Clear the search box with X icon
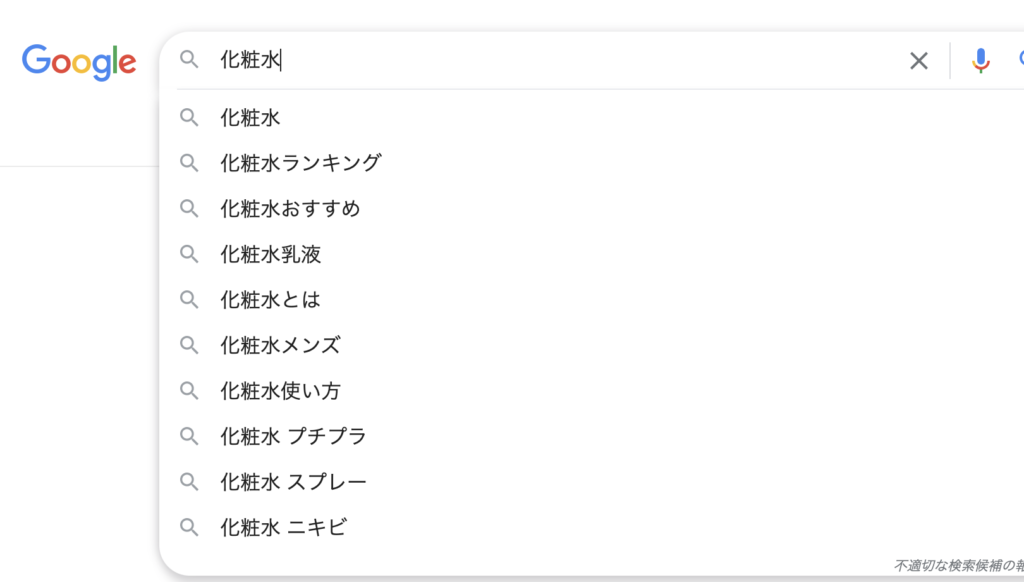 (x=919, y=61)
